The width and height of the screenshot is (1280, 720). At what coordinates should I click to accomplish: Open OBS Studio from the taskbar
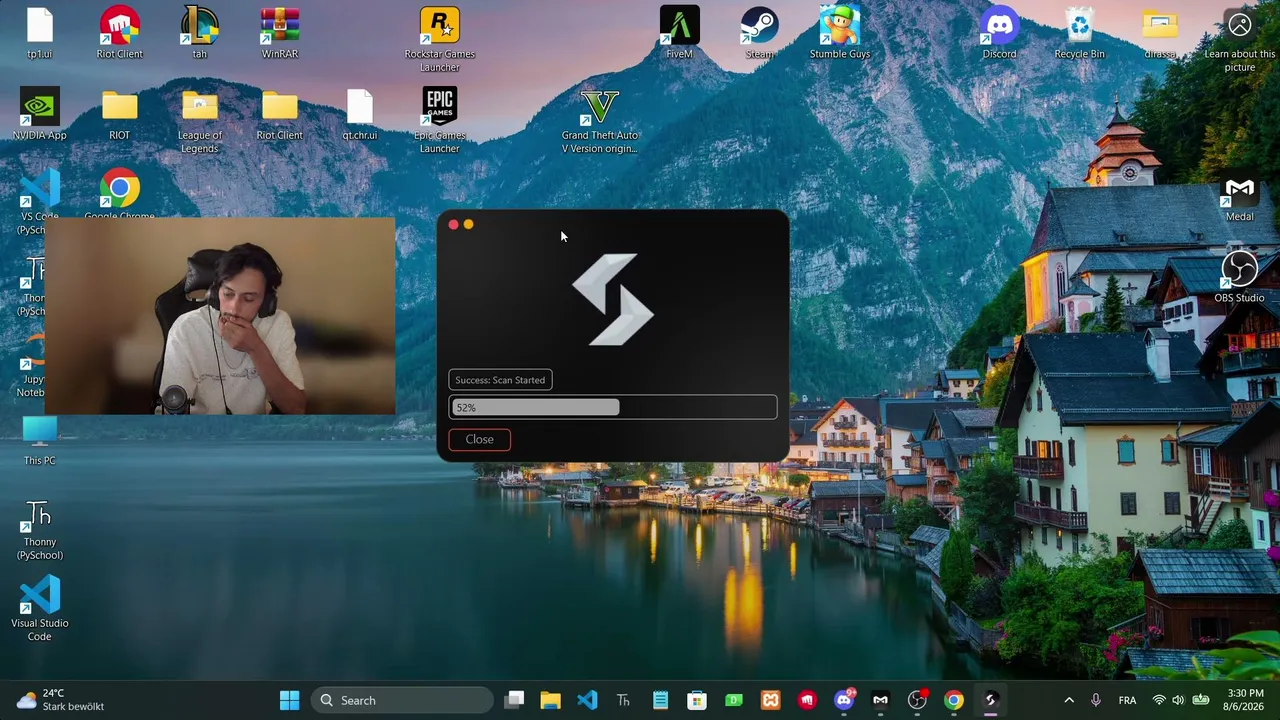point(917,700)
